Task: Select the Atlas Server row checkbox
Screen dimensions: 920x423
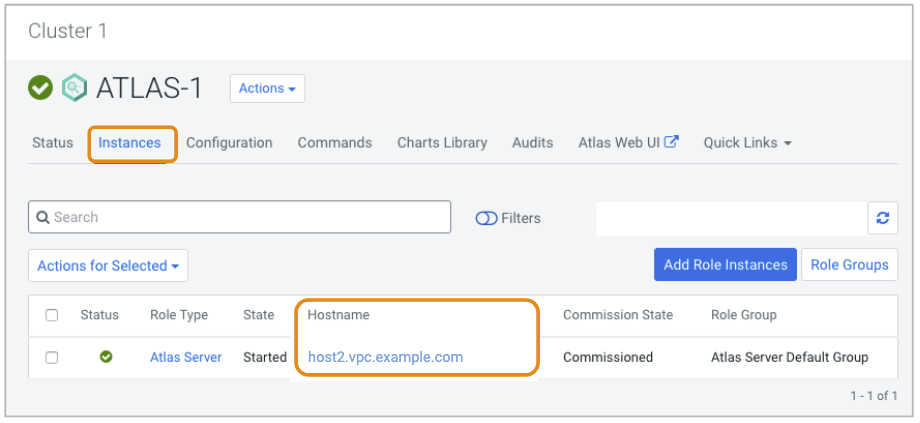Action: 52,357
